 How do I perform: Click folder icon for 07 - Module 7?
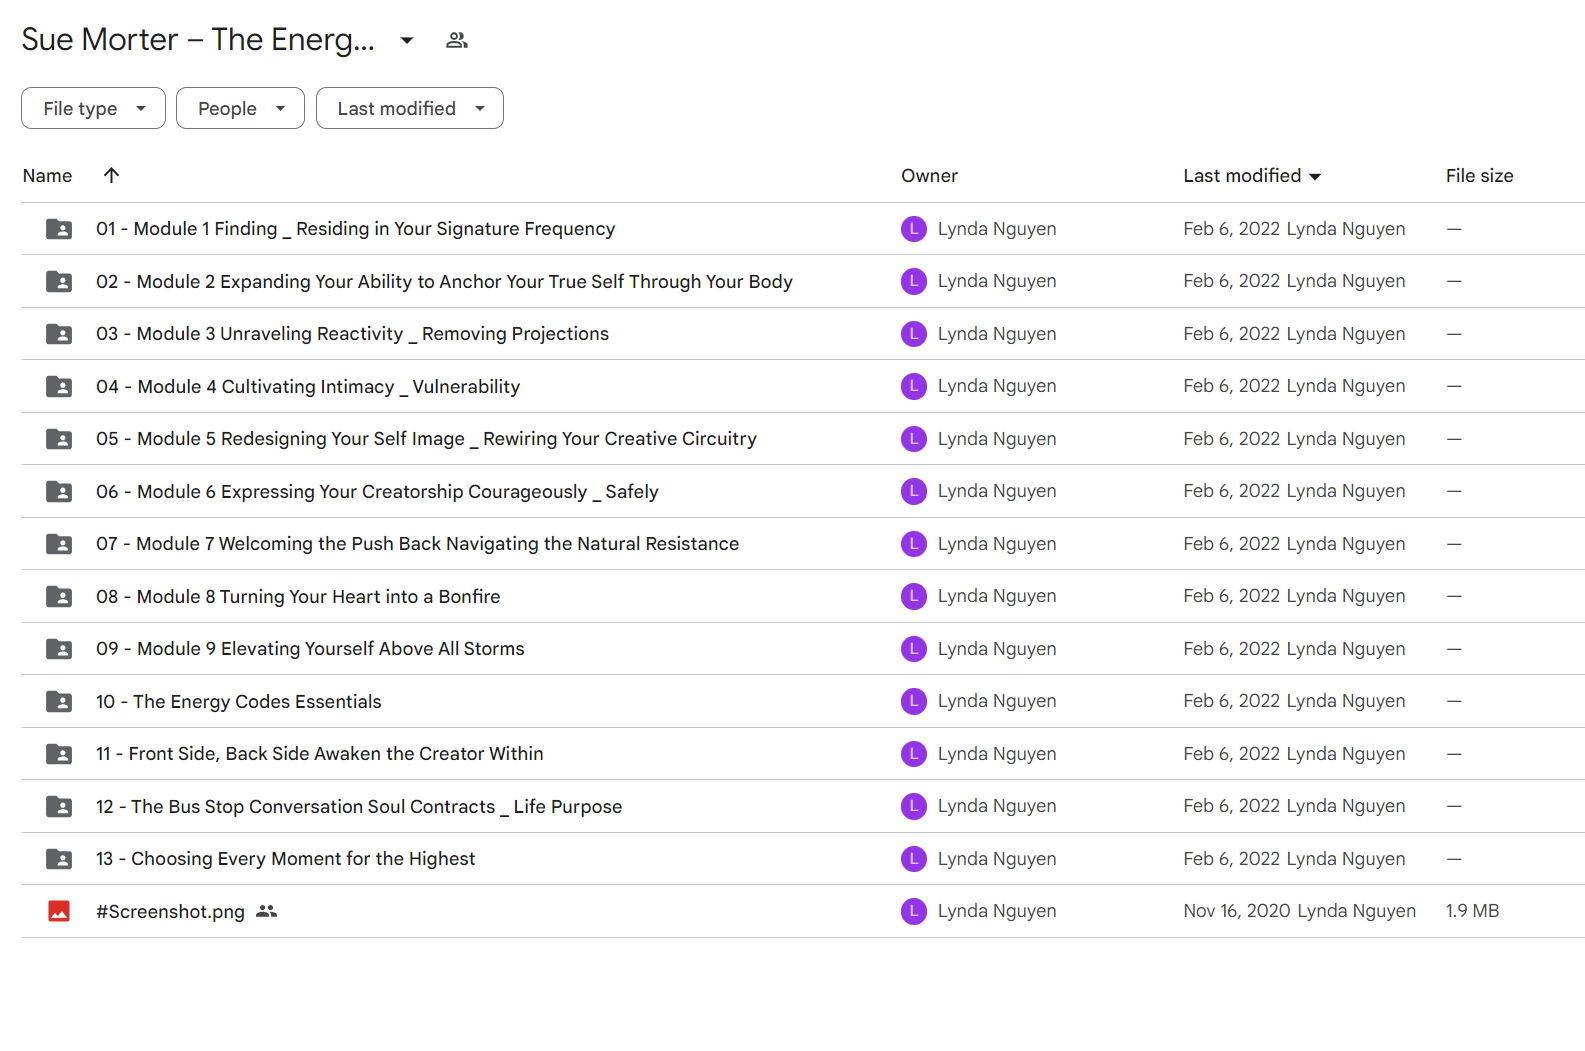[59, 544]
